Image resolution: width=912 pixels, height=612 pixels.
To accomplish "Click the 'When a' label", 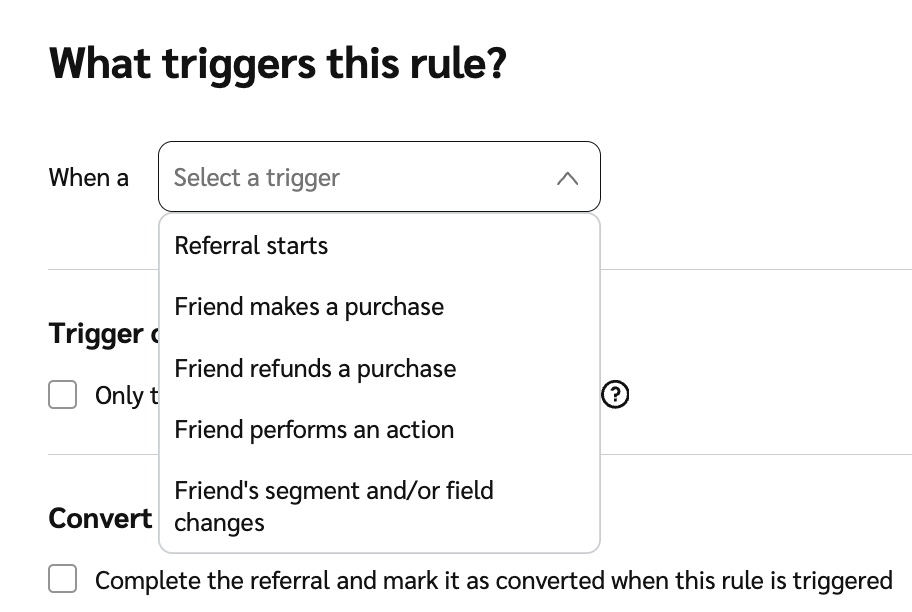I will 88,178.
